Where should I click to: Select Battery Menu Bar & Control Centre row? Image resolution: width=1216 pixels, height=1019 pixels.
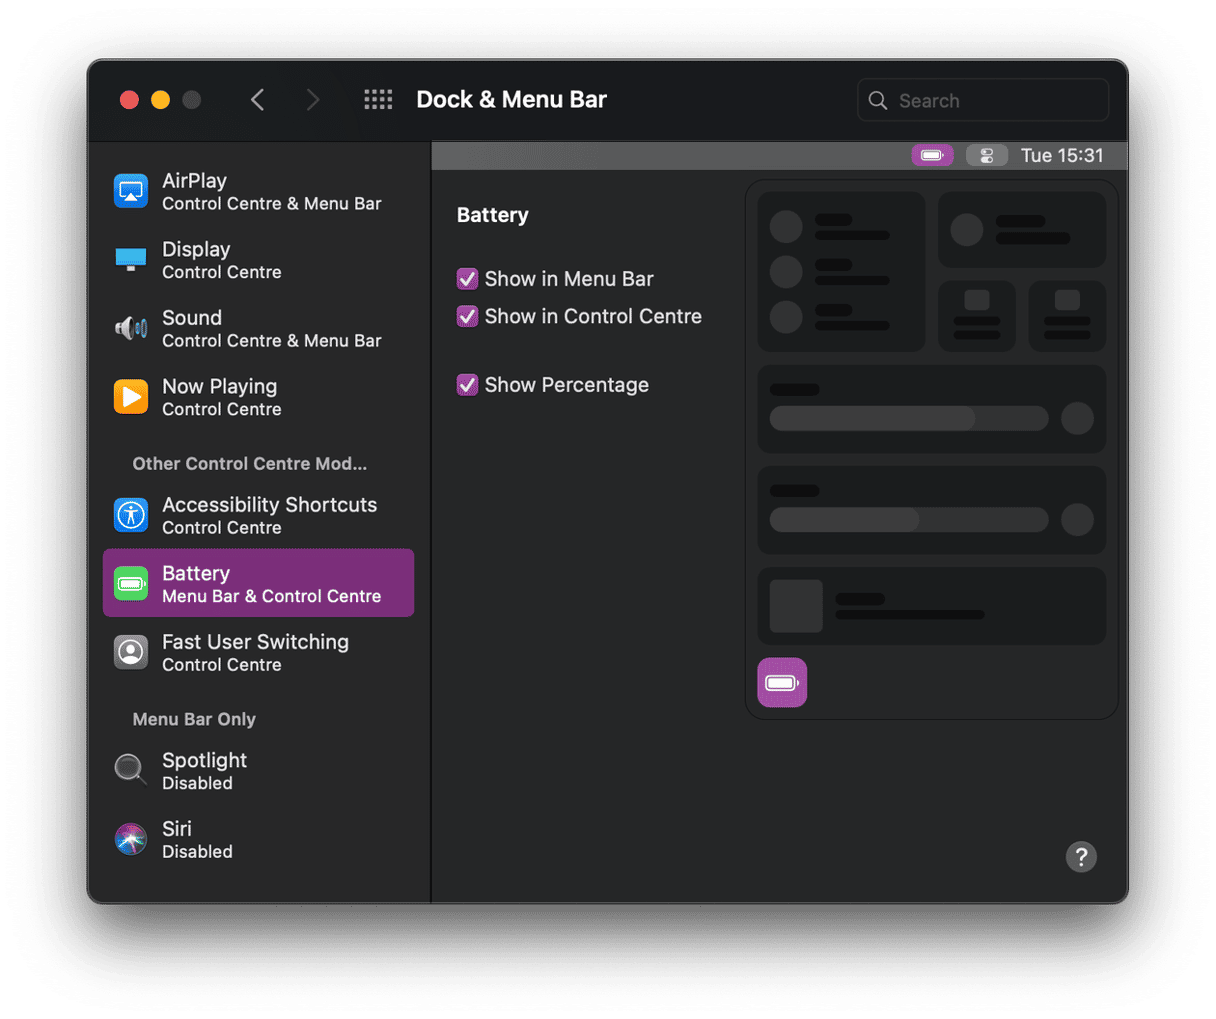[x=258, y=583]
